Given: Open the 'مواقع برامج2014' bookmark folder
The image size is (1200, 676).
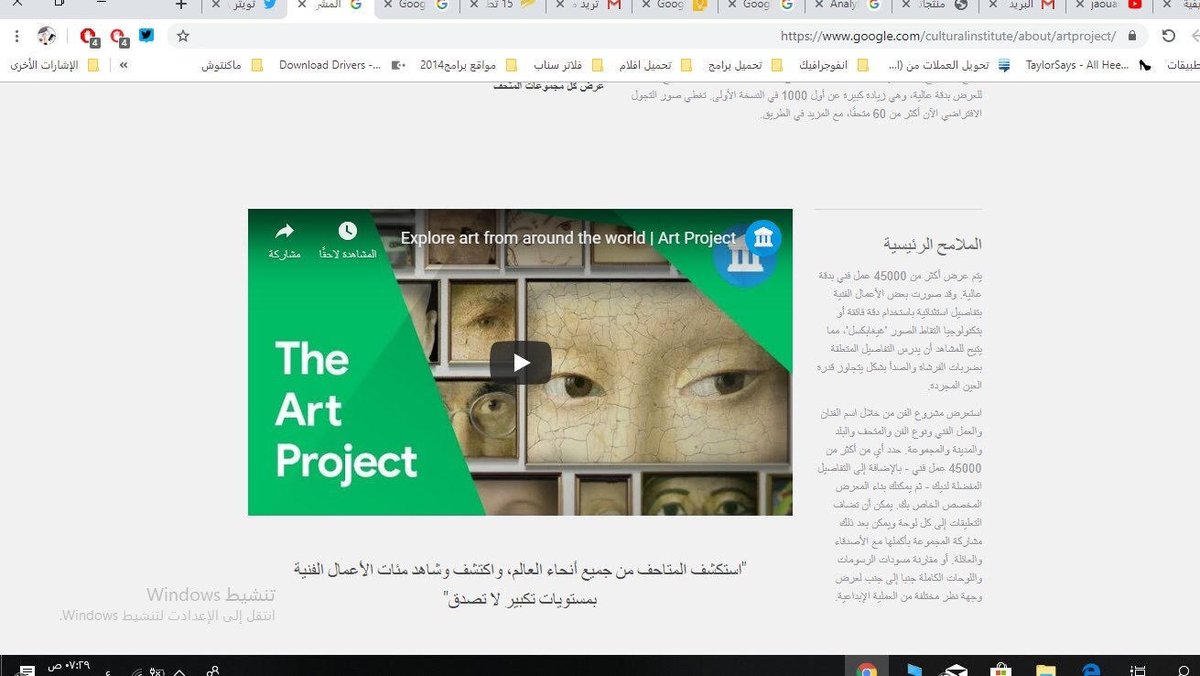Looking at the screenshot, I should pos(469,66).
